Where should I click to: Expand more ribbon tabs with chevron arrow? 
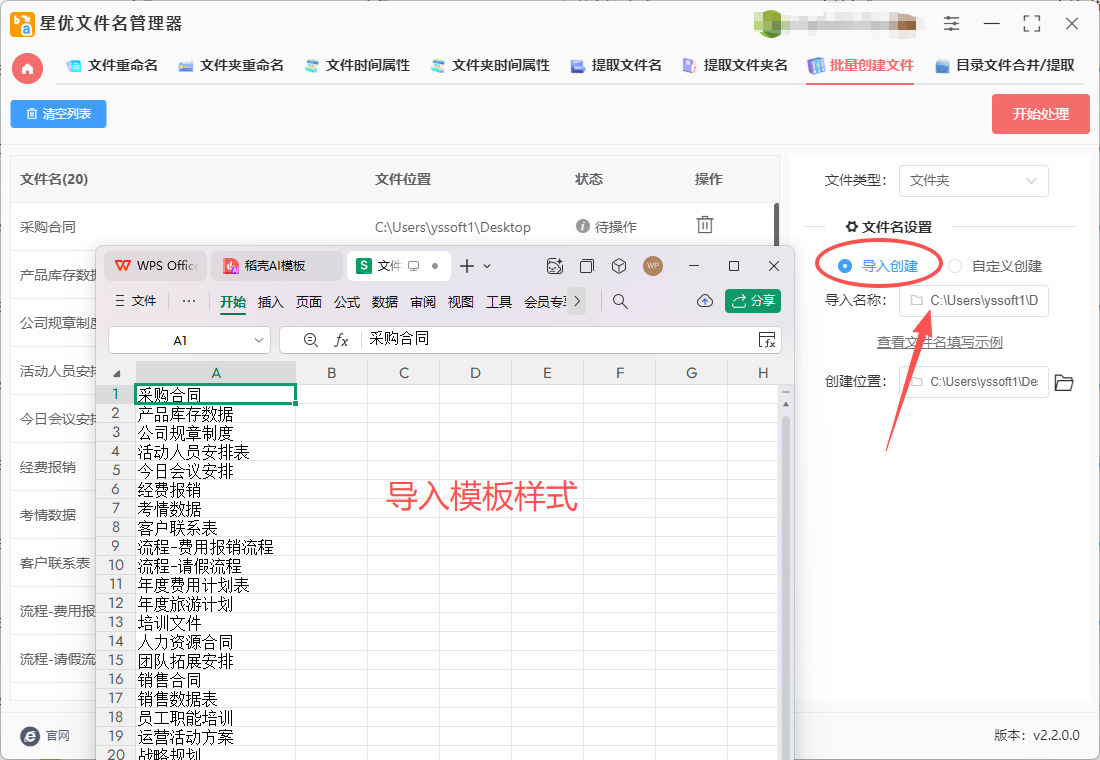[576, 301]
